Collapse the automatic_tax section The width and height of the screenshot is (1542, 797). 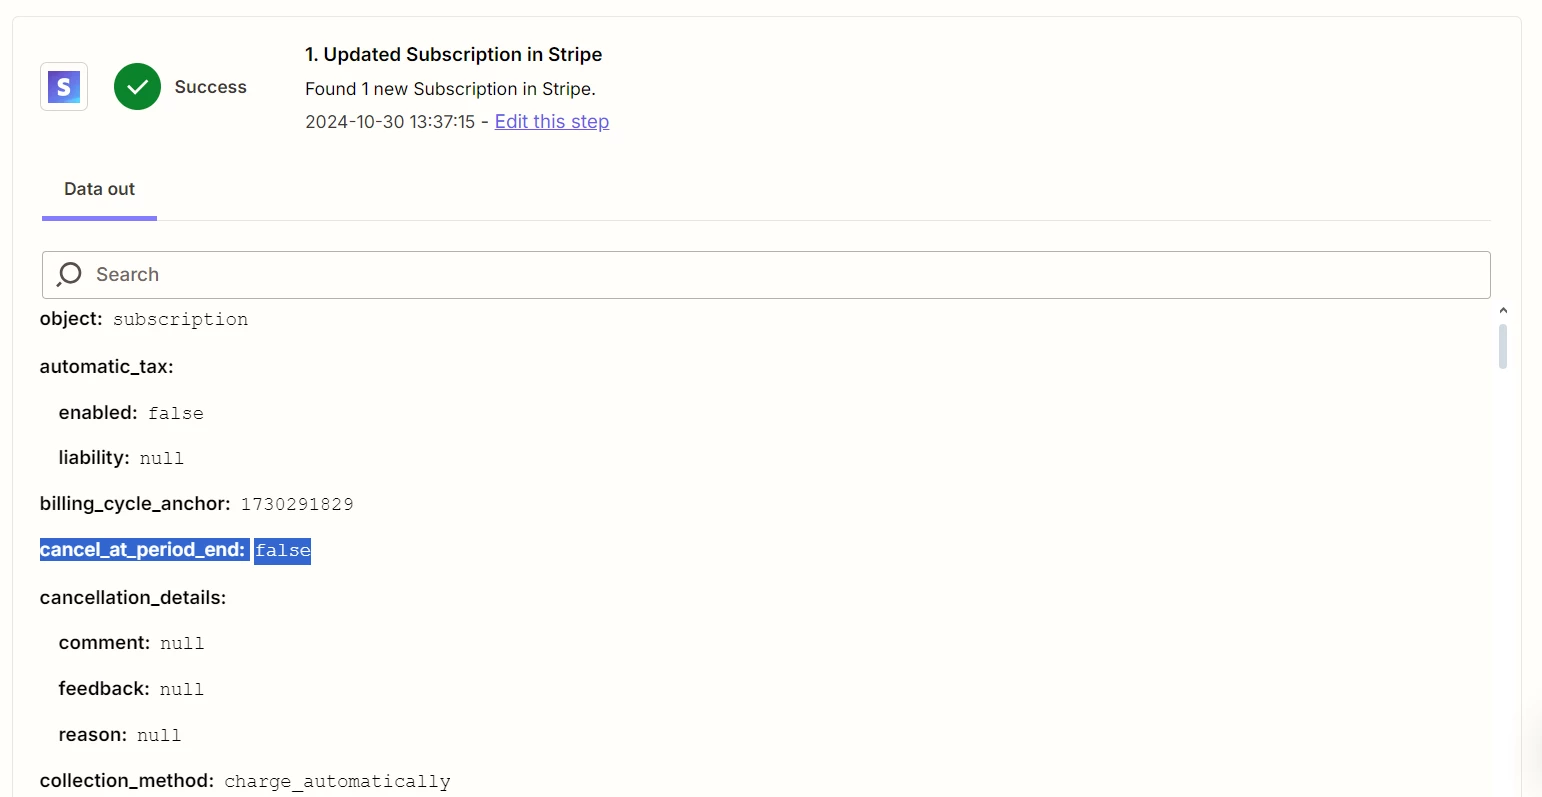coord(107,367)
